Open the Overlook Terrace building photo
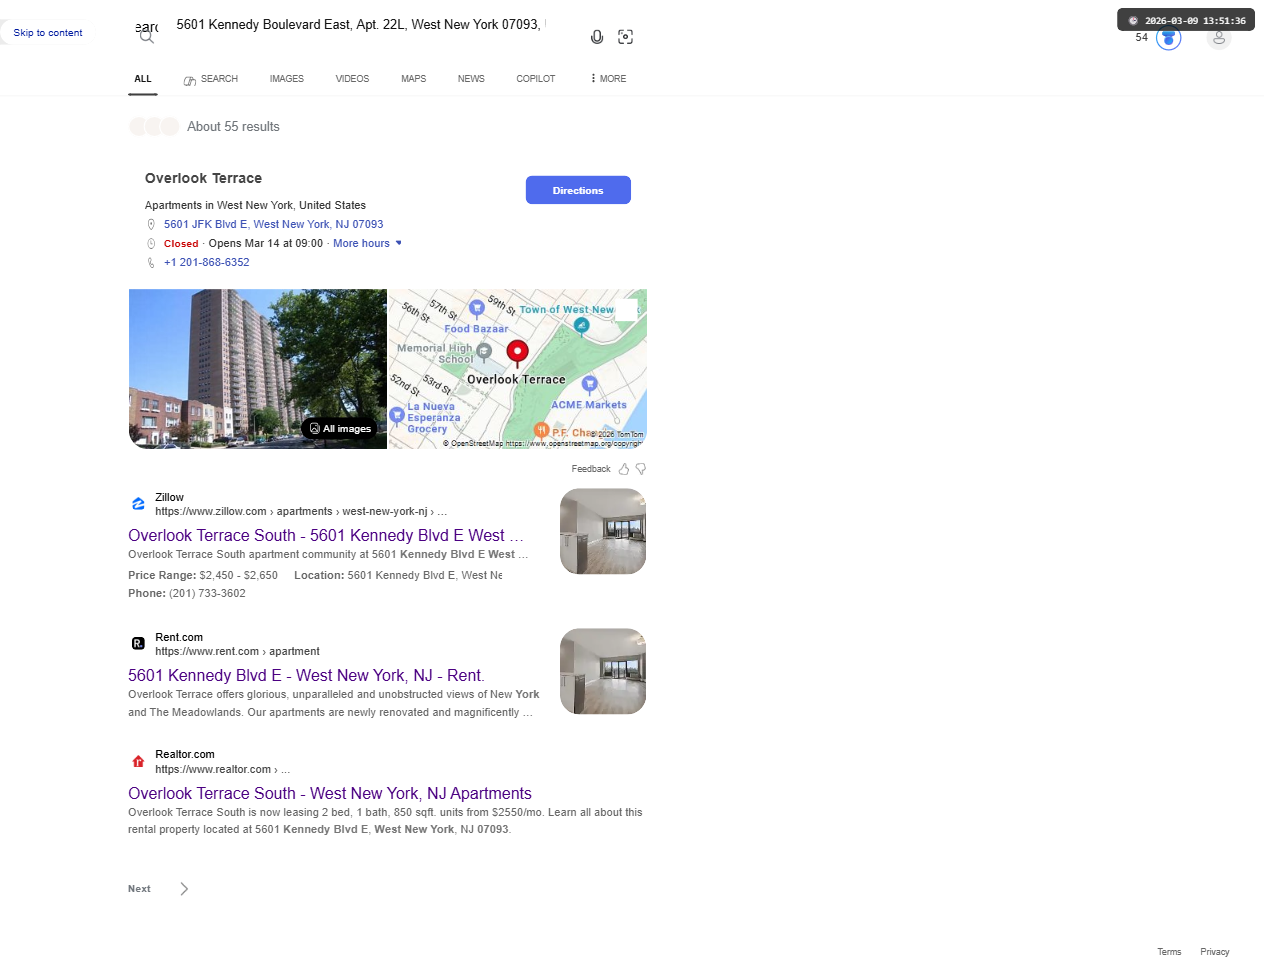Viewport: 1264px width, 970px height. click(258, 369)
